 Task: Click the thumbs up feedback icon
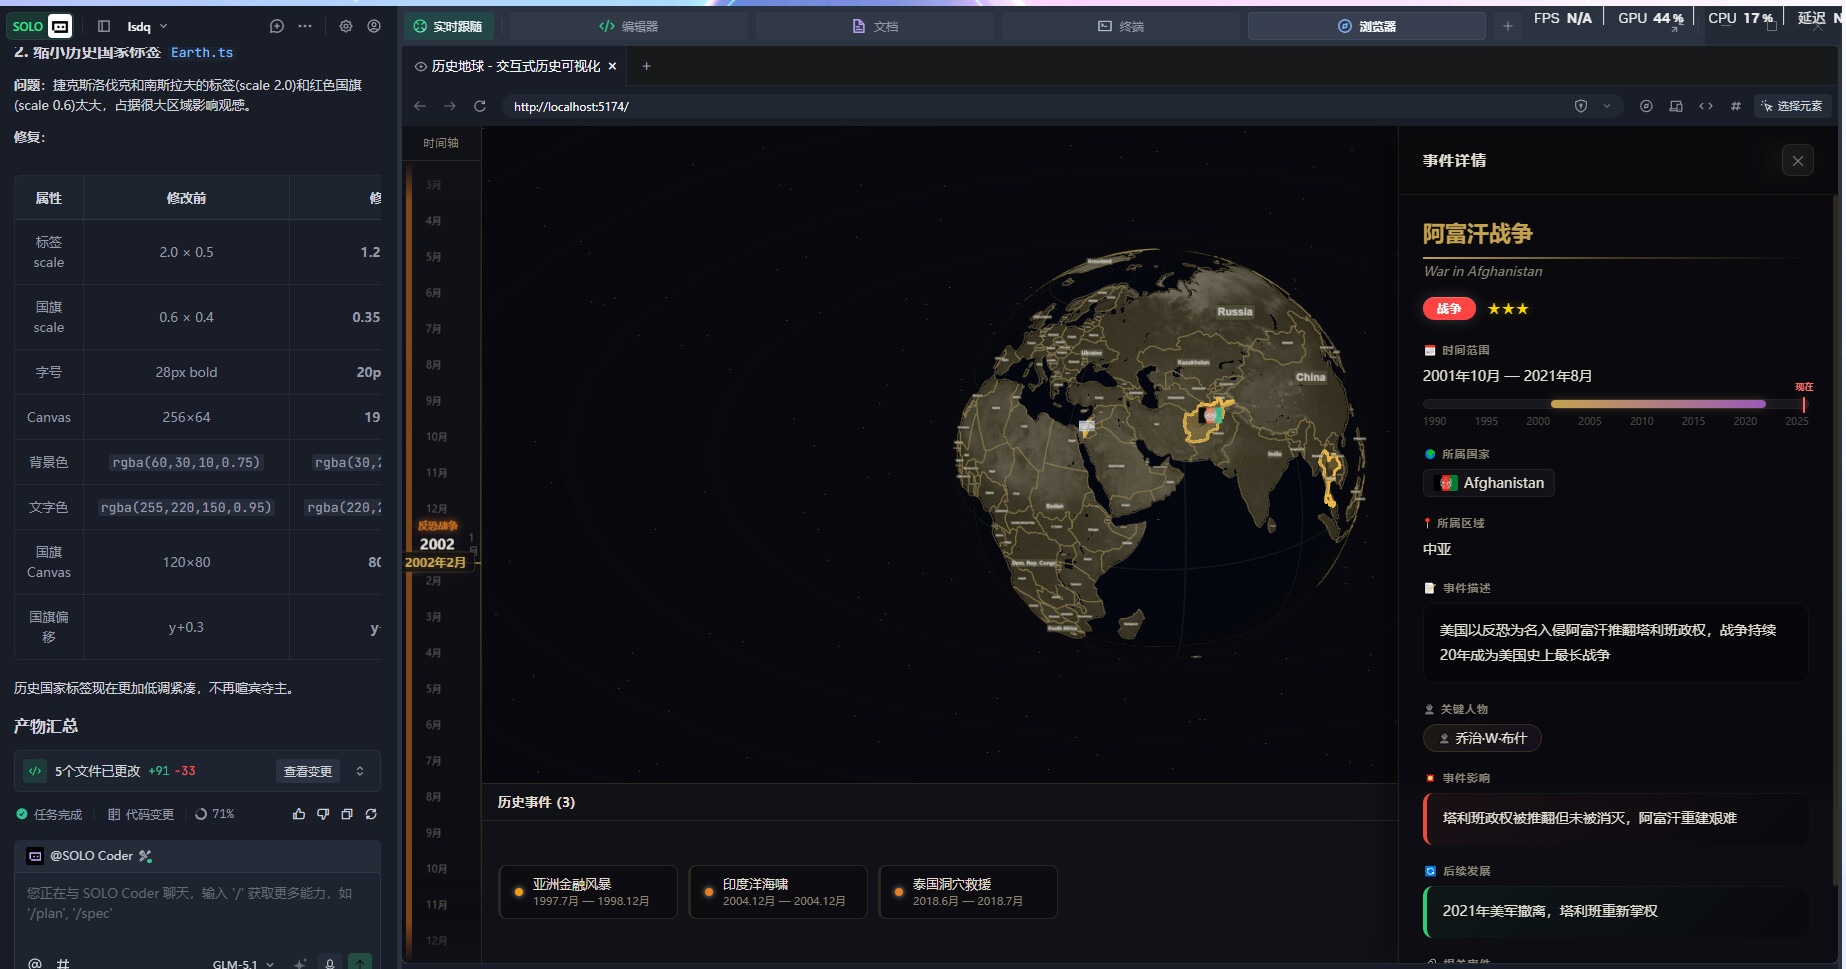299,814
